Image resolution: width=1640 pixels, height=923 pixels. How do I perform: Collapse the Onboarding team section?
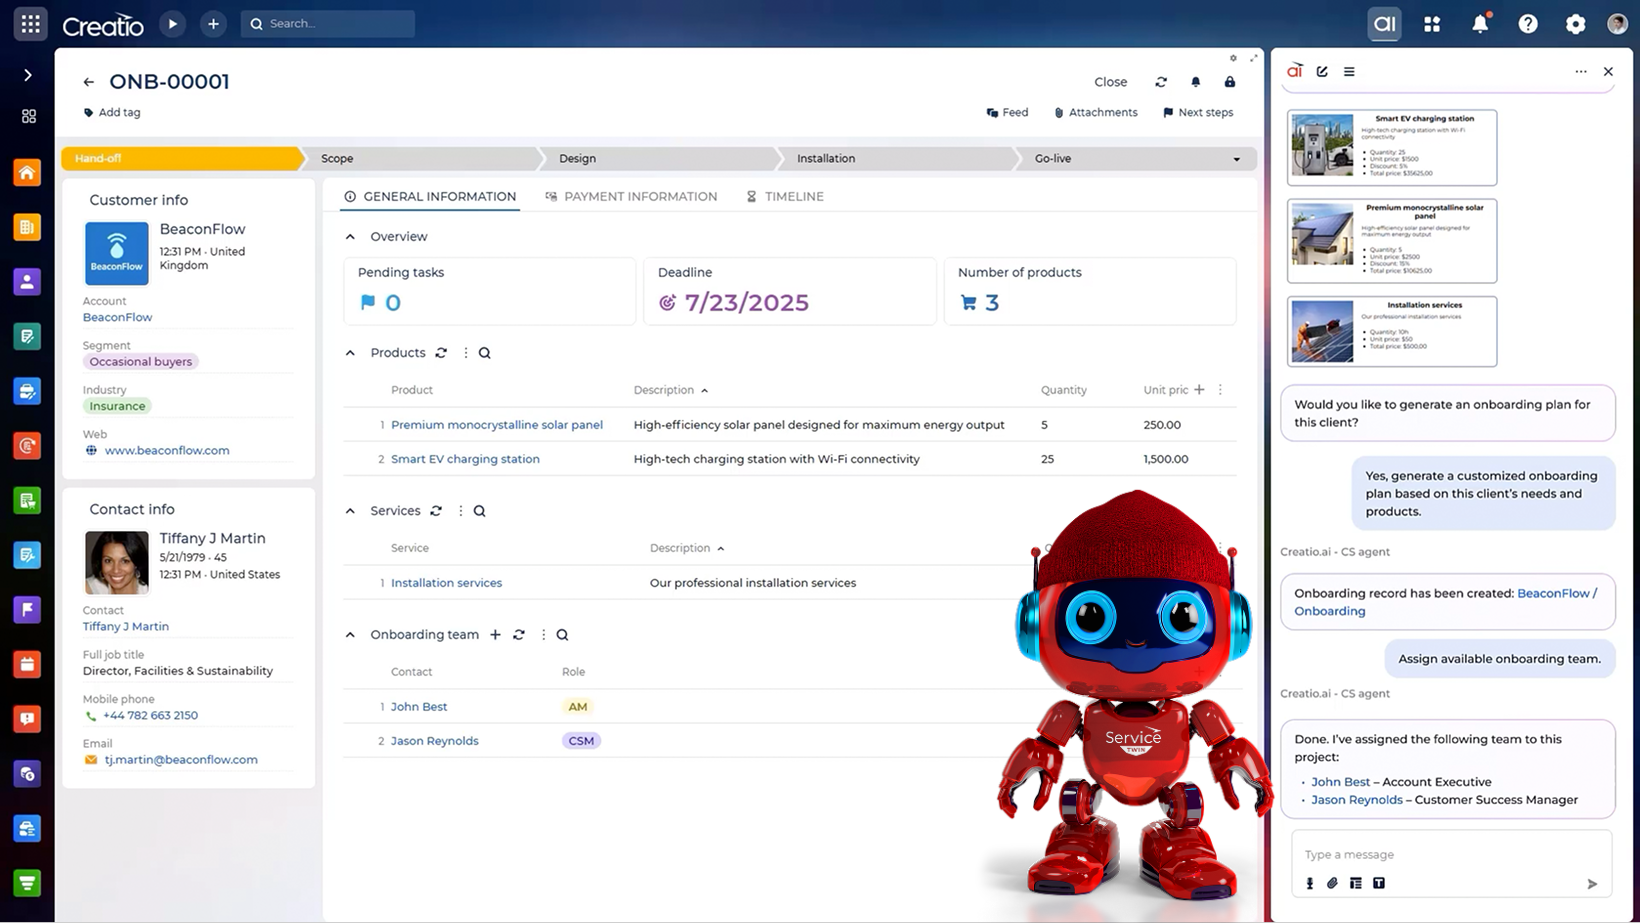350,634
